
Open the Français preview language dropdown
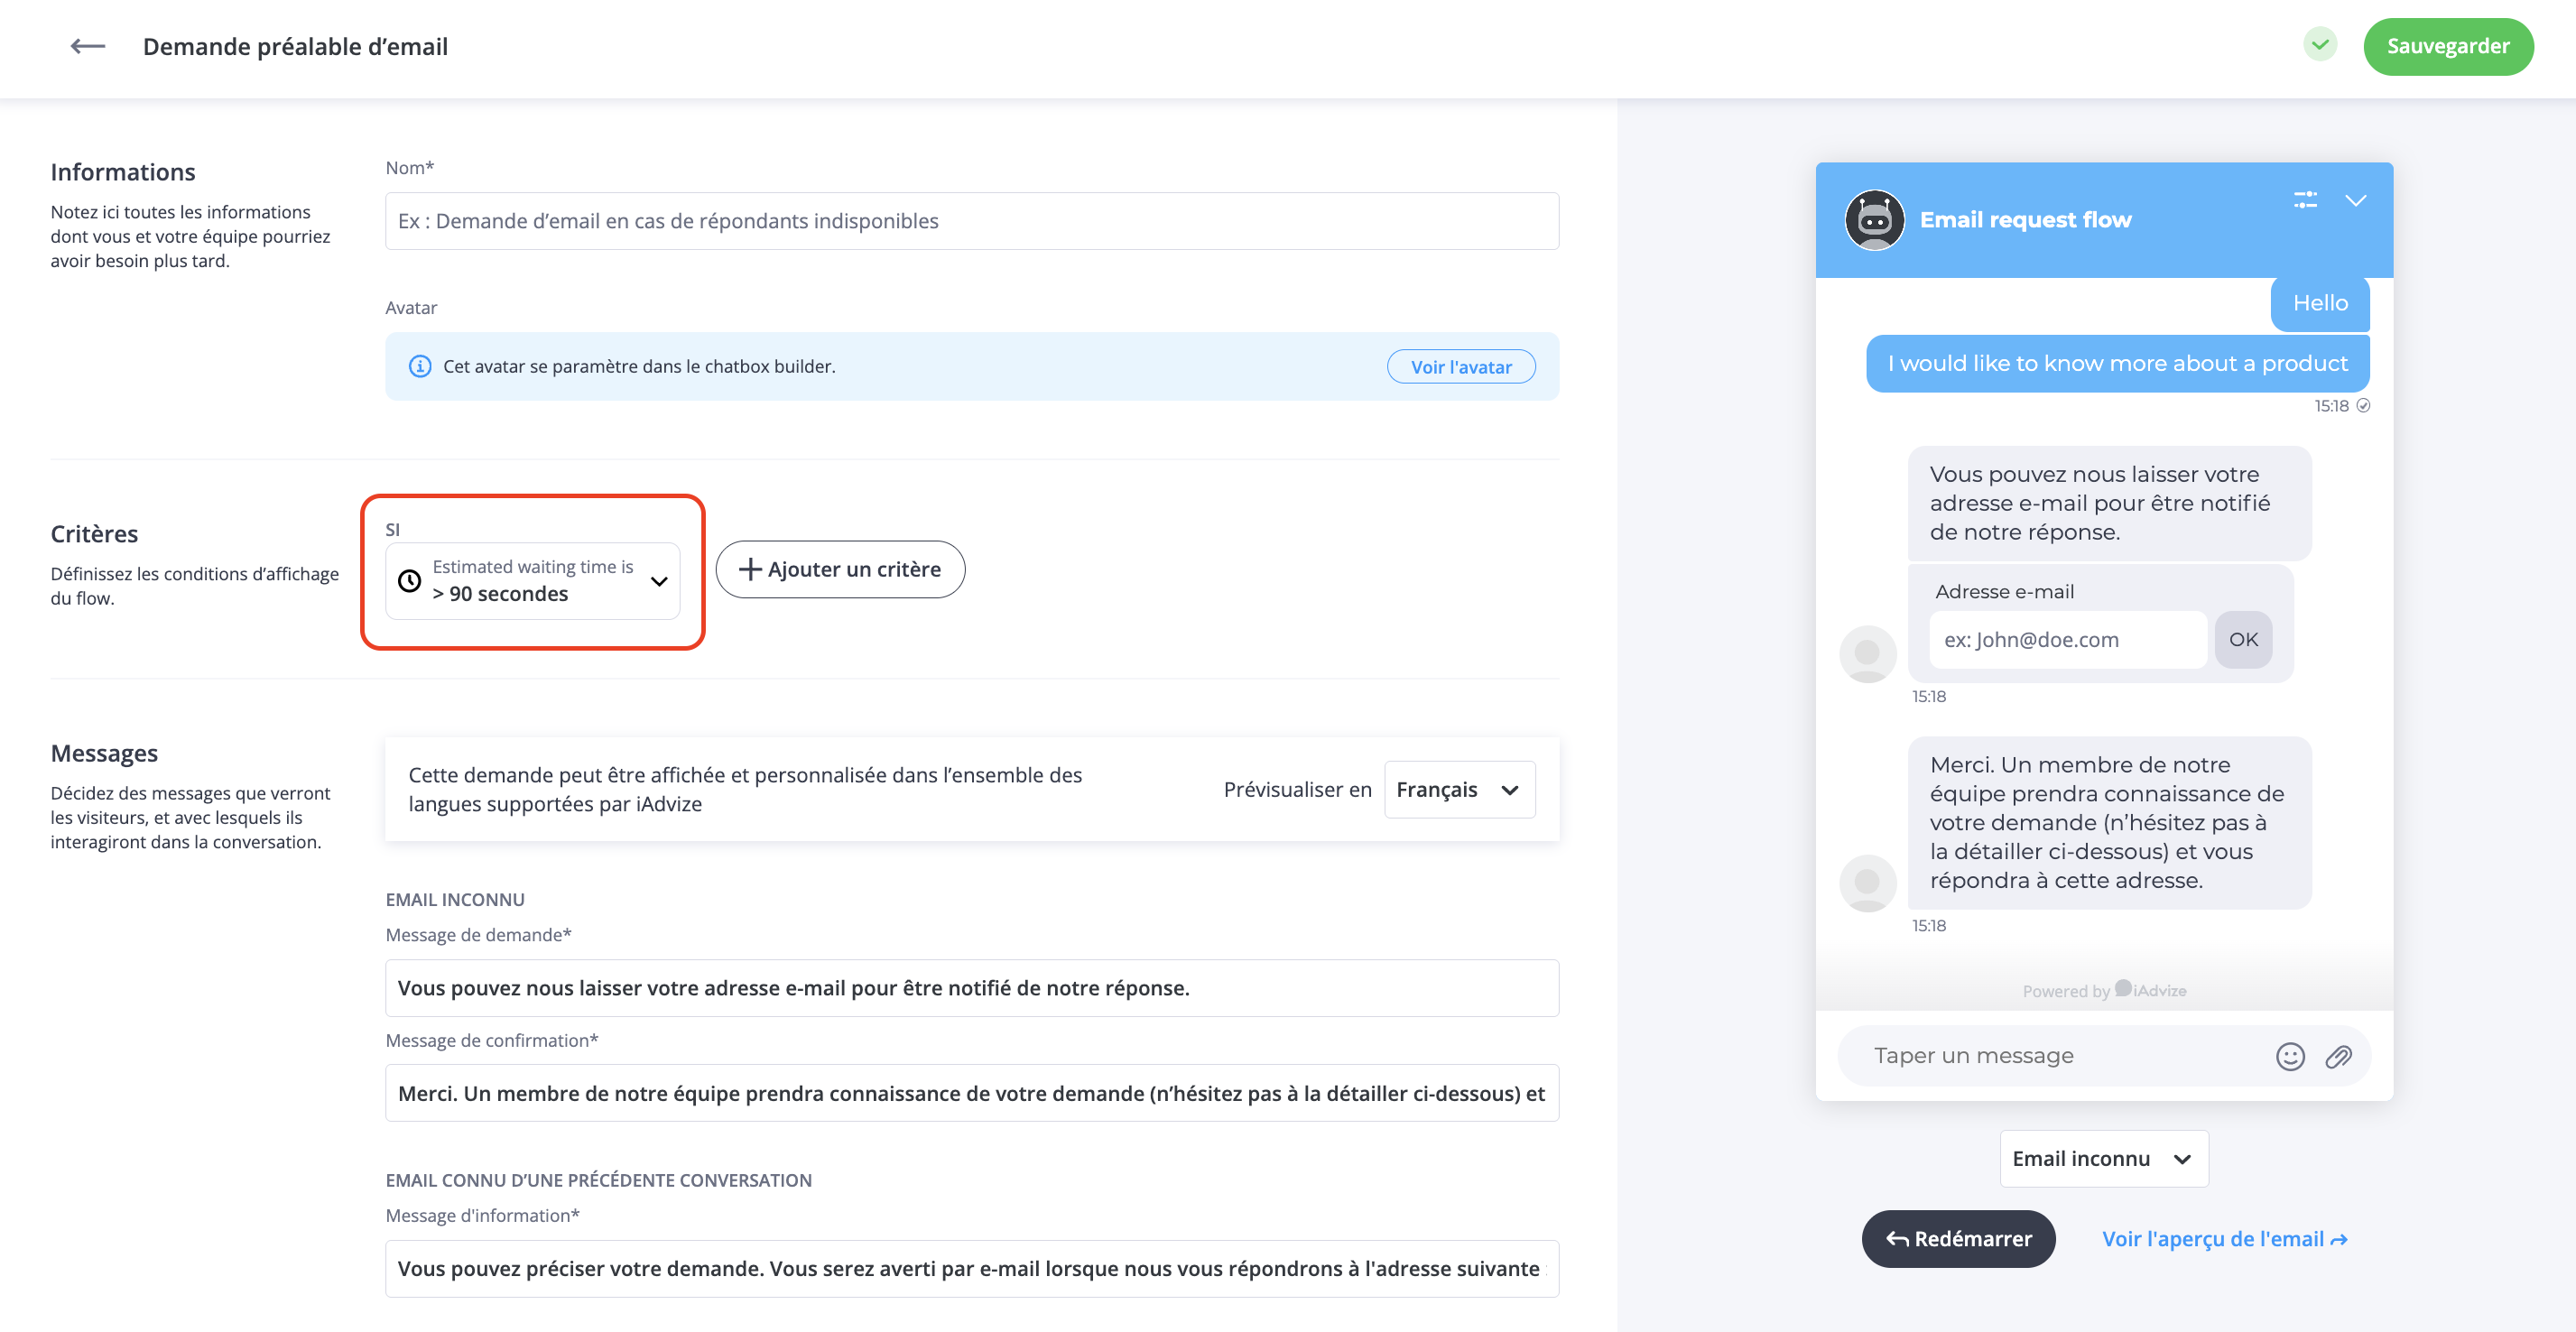tap(1459, 790)
